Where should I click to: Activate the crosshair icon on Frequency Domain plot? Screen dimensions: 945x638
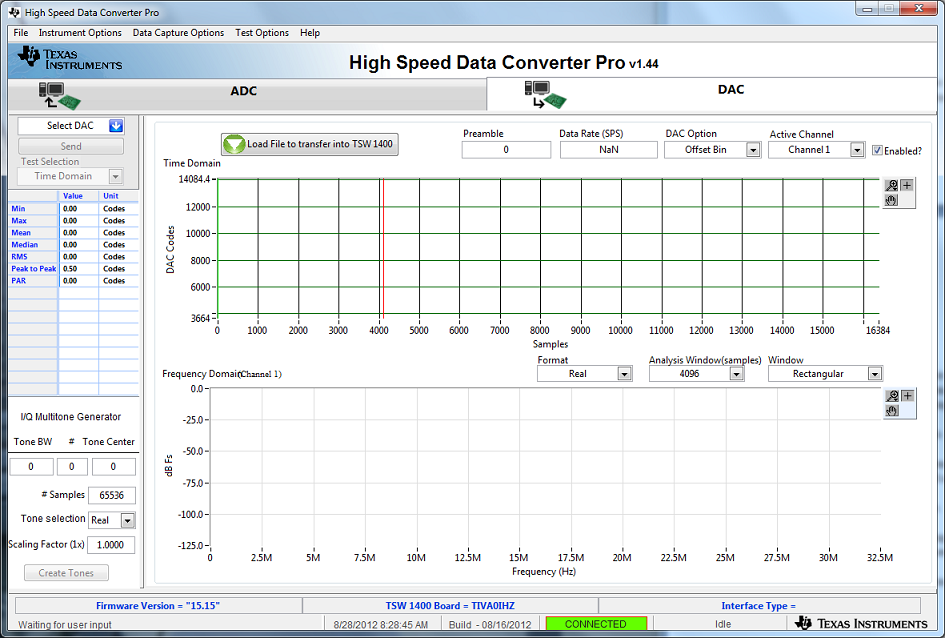(x=907, y=396)
